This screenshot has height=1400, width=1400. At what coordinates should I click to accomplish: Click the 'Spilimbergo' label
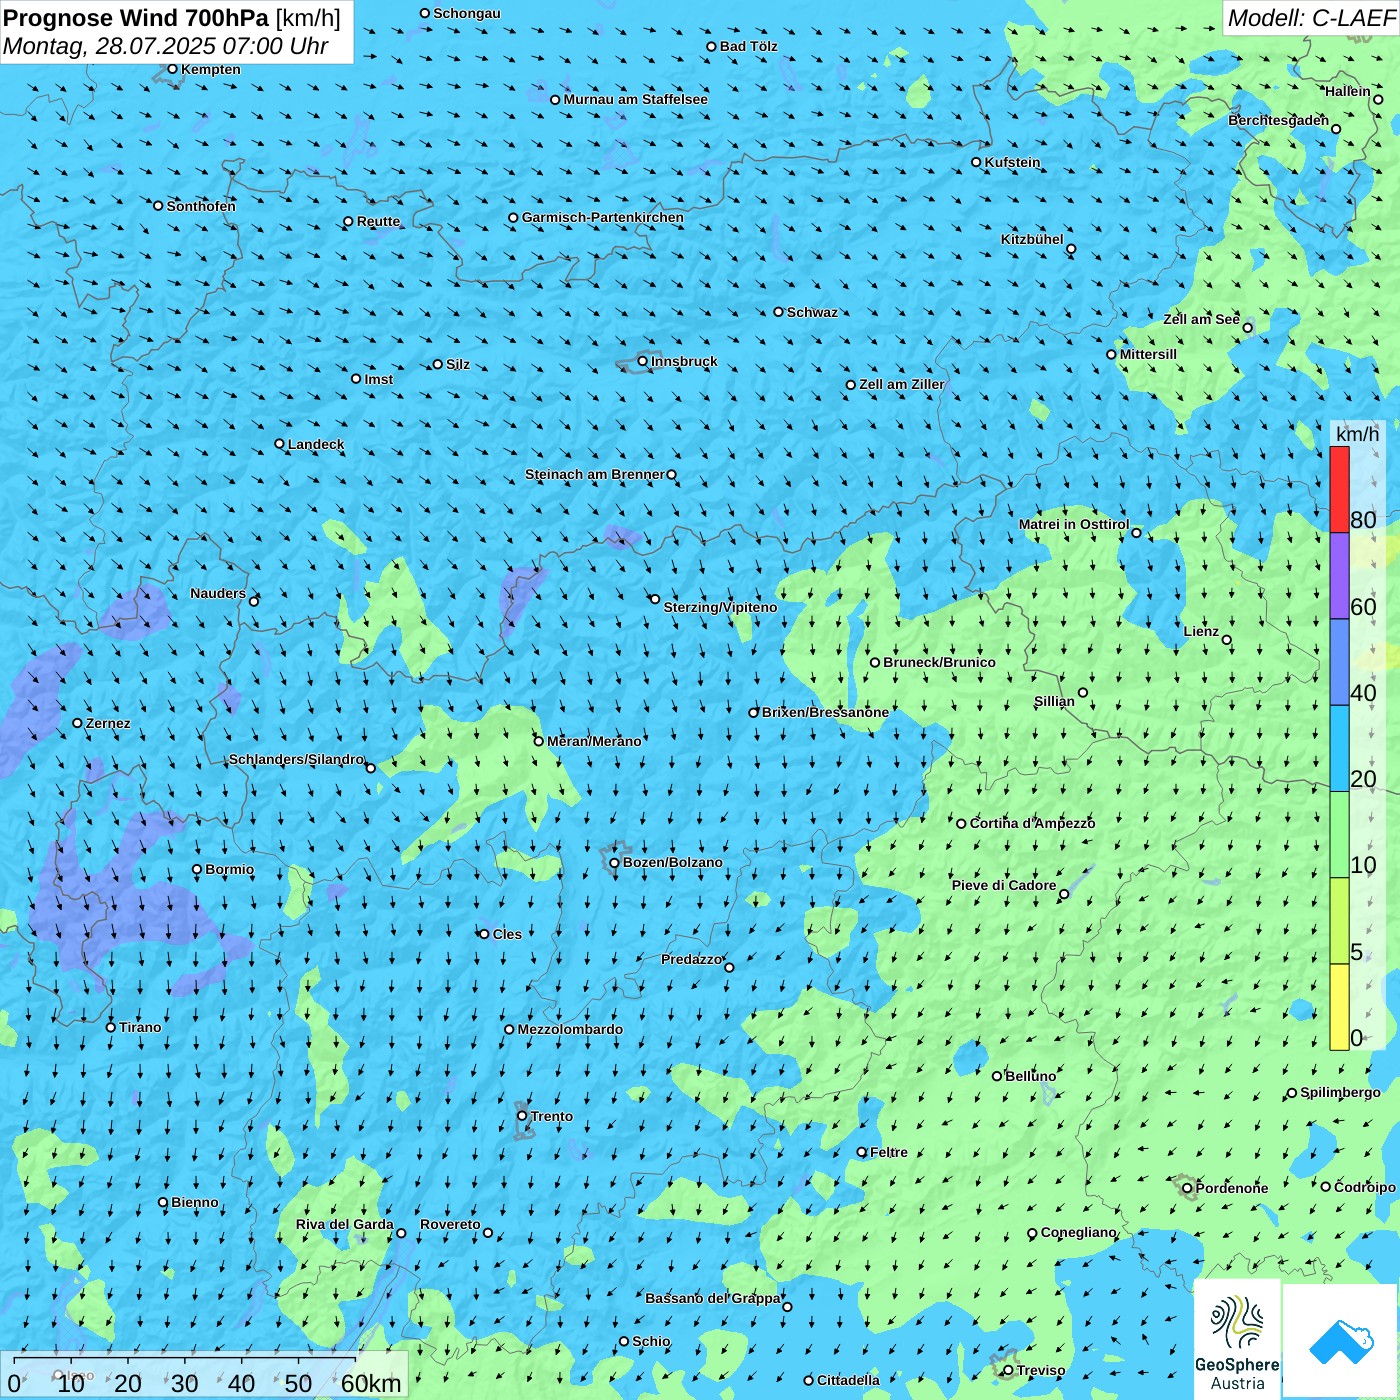1340,1092
